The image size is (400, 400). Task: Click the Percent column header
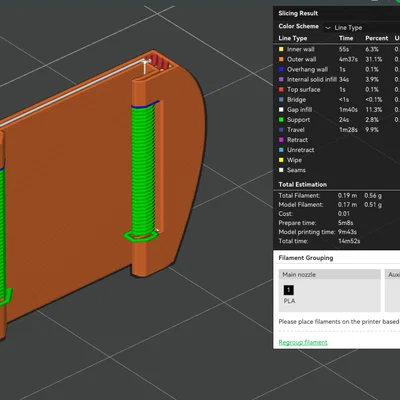point(377,38)
